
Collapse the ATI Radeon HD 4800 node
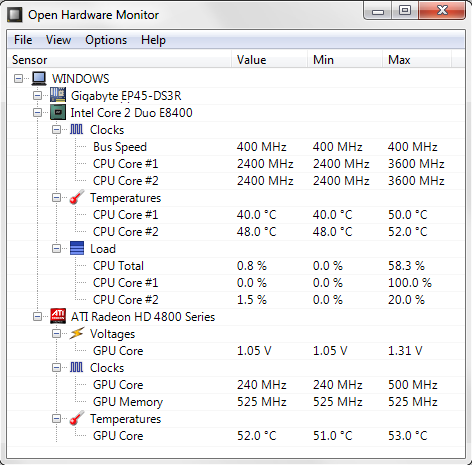click(x=37, y=316)
